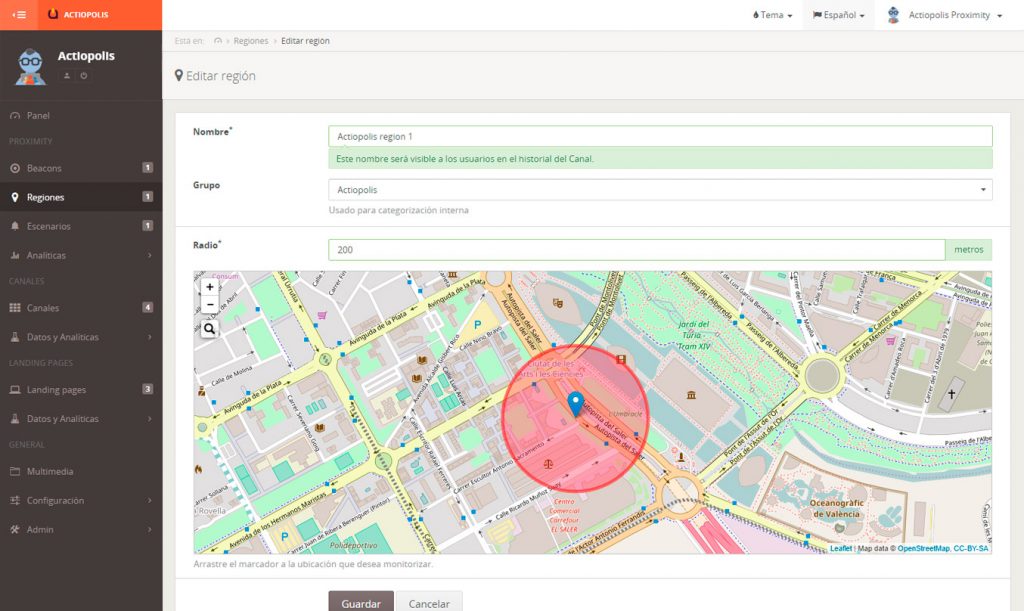
Task: Click the Guardar button
Action: point(361,603)
